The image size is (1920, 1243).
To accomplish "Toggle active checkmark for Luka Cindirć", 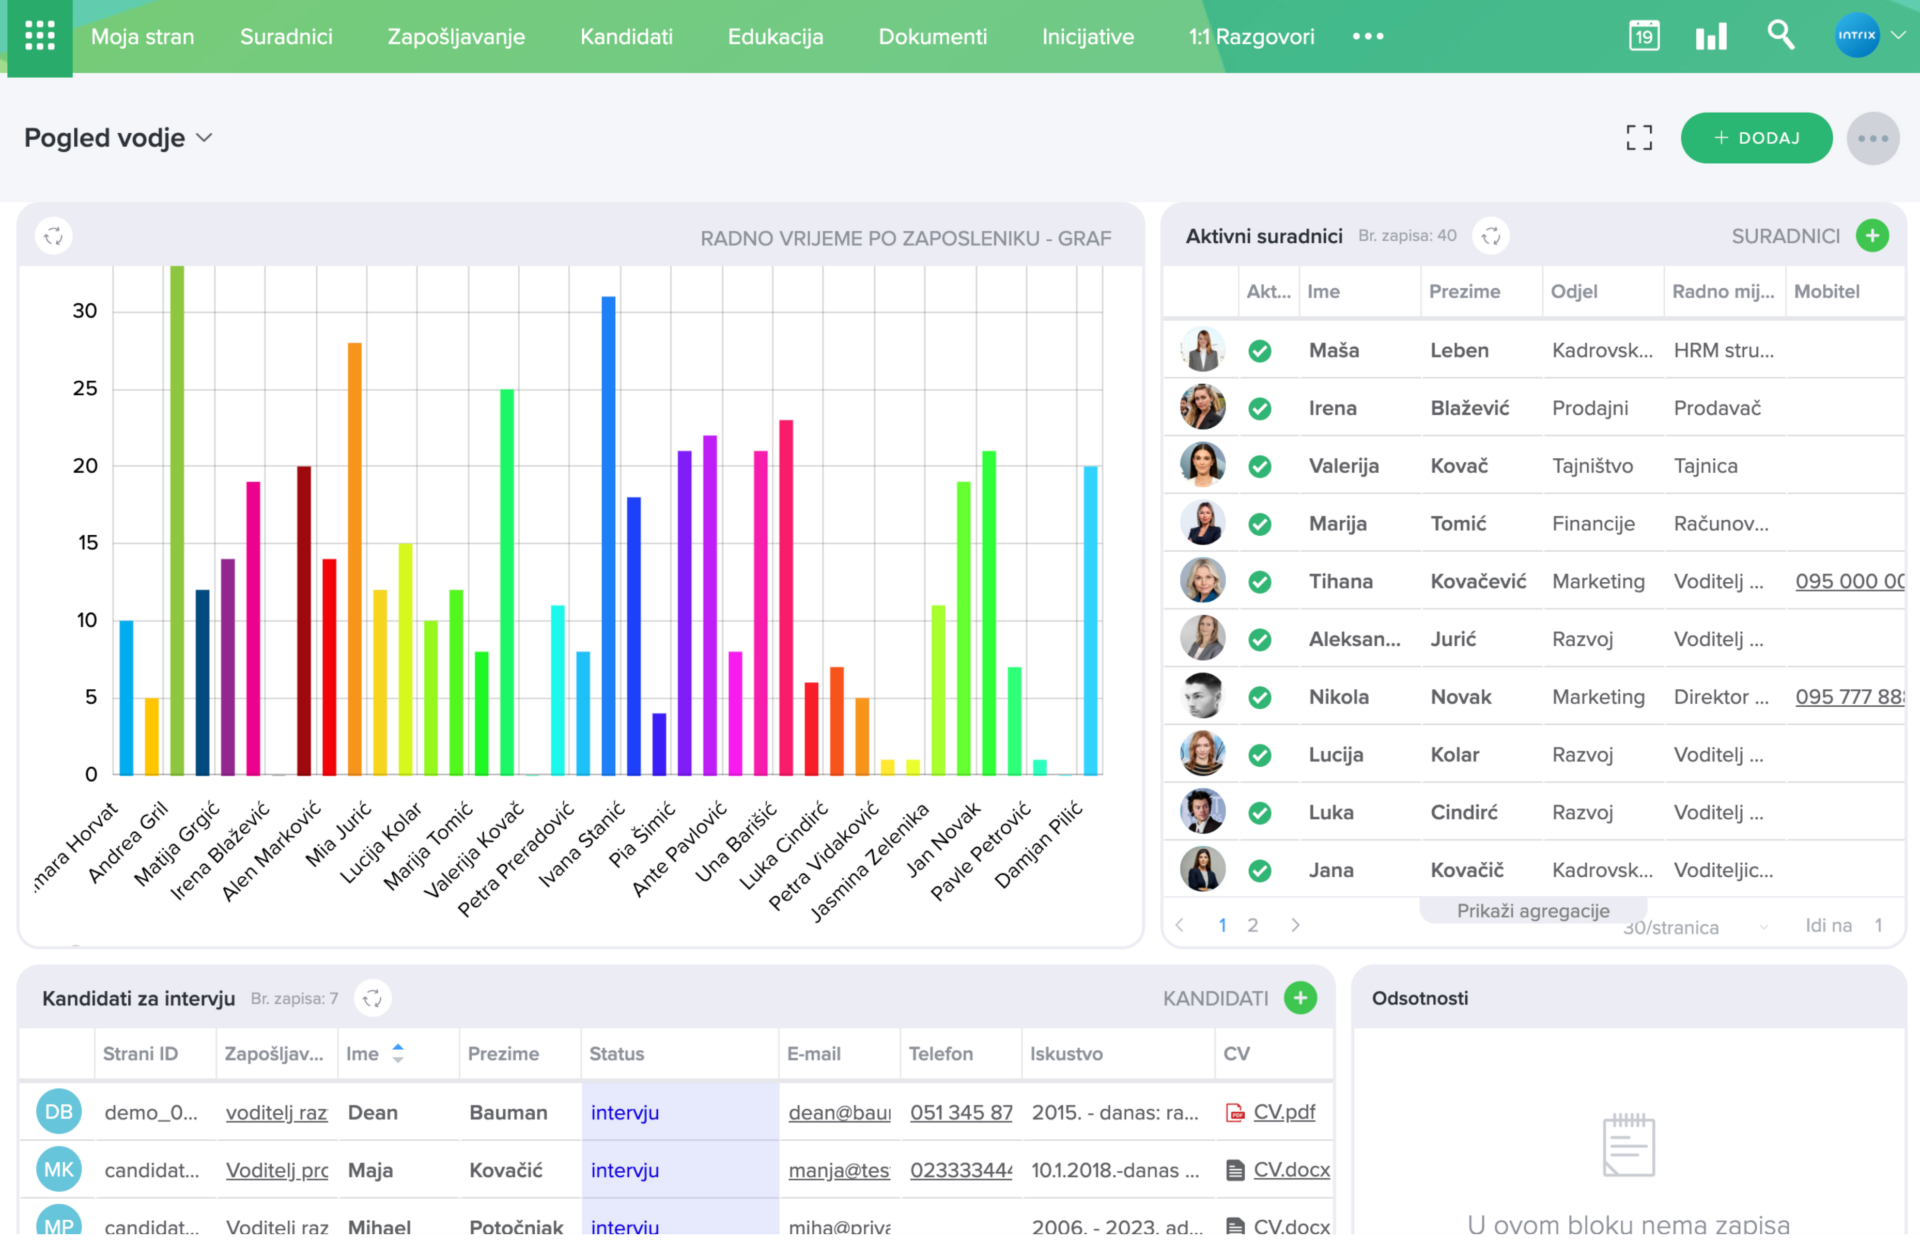I will [1260, 813].
